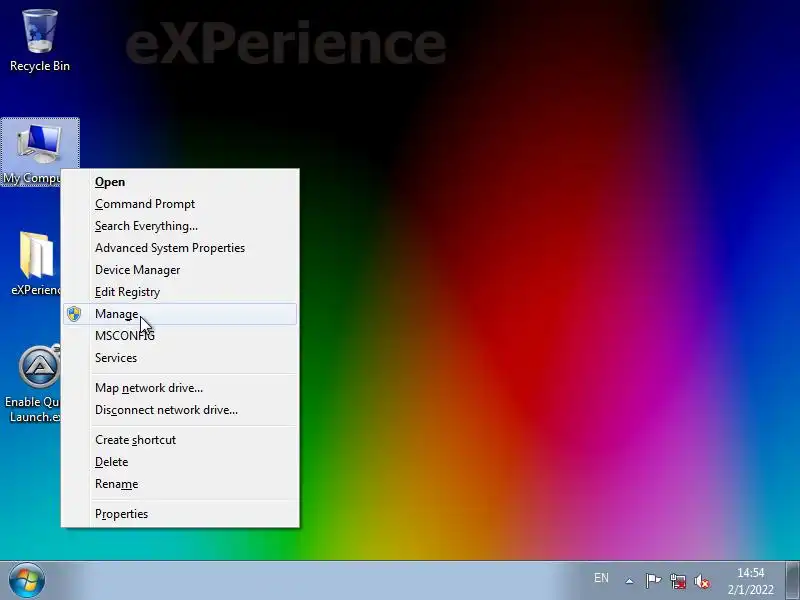Choose Delete in the context menu
Viewport: 800px width, 600px height.
click(x=180, y=462)
